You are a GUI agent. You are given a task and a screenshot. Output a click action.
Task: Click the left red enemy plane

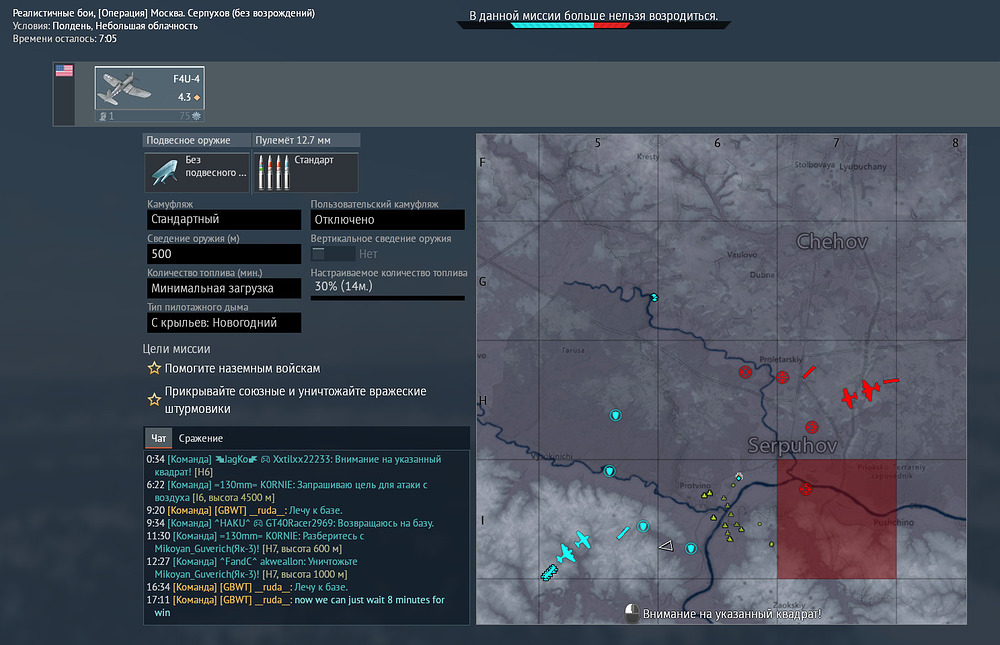849,397
